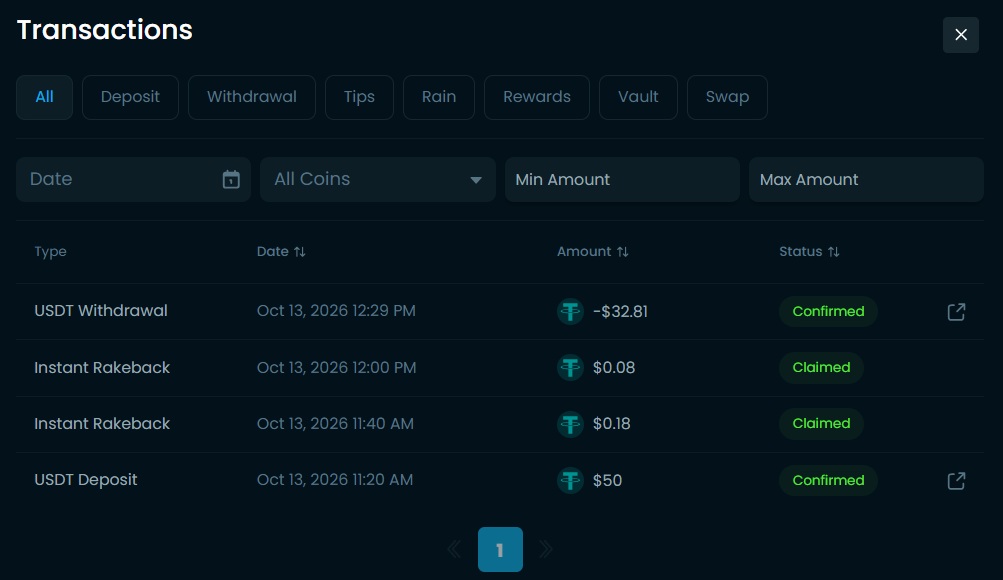
Task: Close the Transactions dialog
Action: tap(960, 35)
